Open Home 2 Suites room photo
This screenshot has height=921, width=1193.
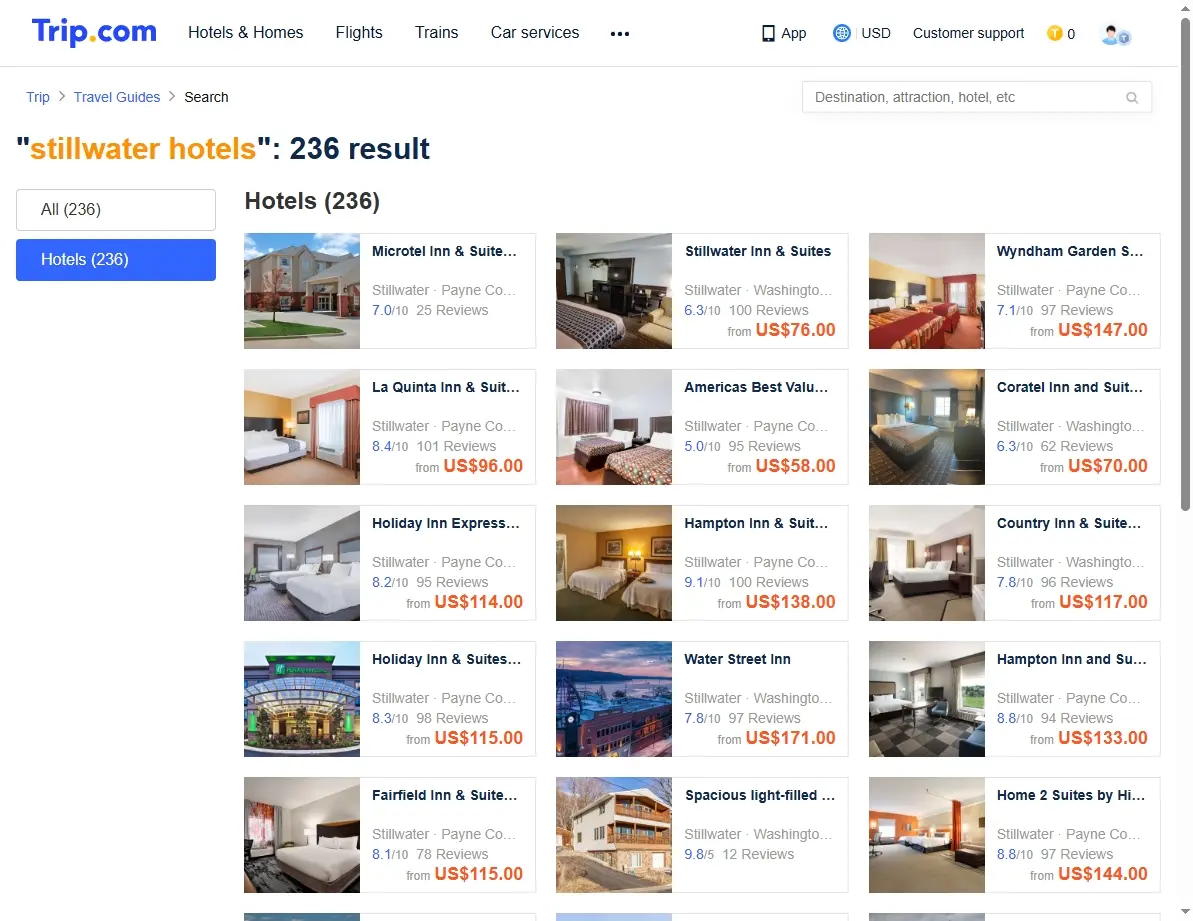(927, 835)
